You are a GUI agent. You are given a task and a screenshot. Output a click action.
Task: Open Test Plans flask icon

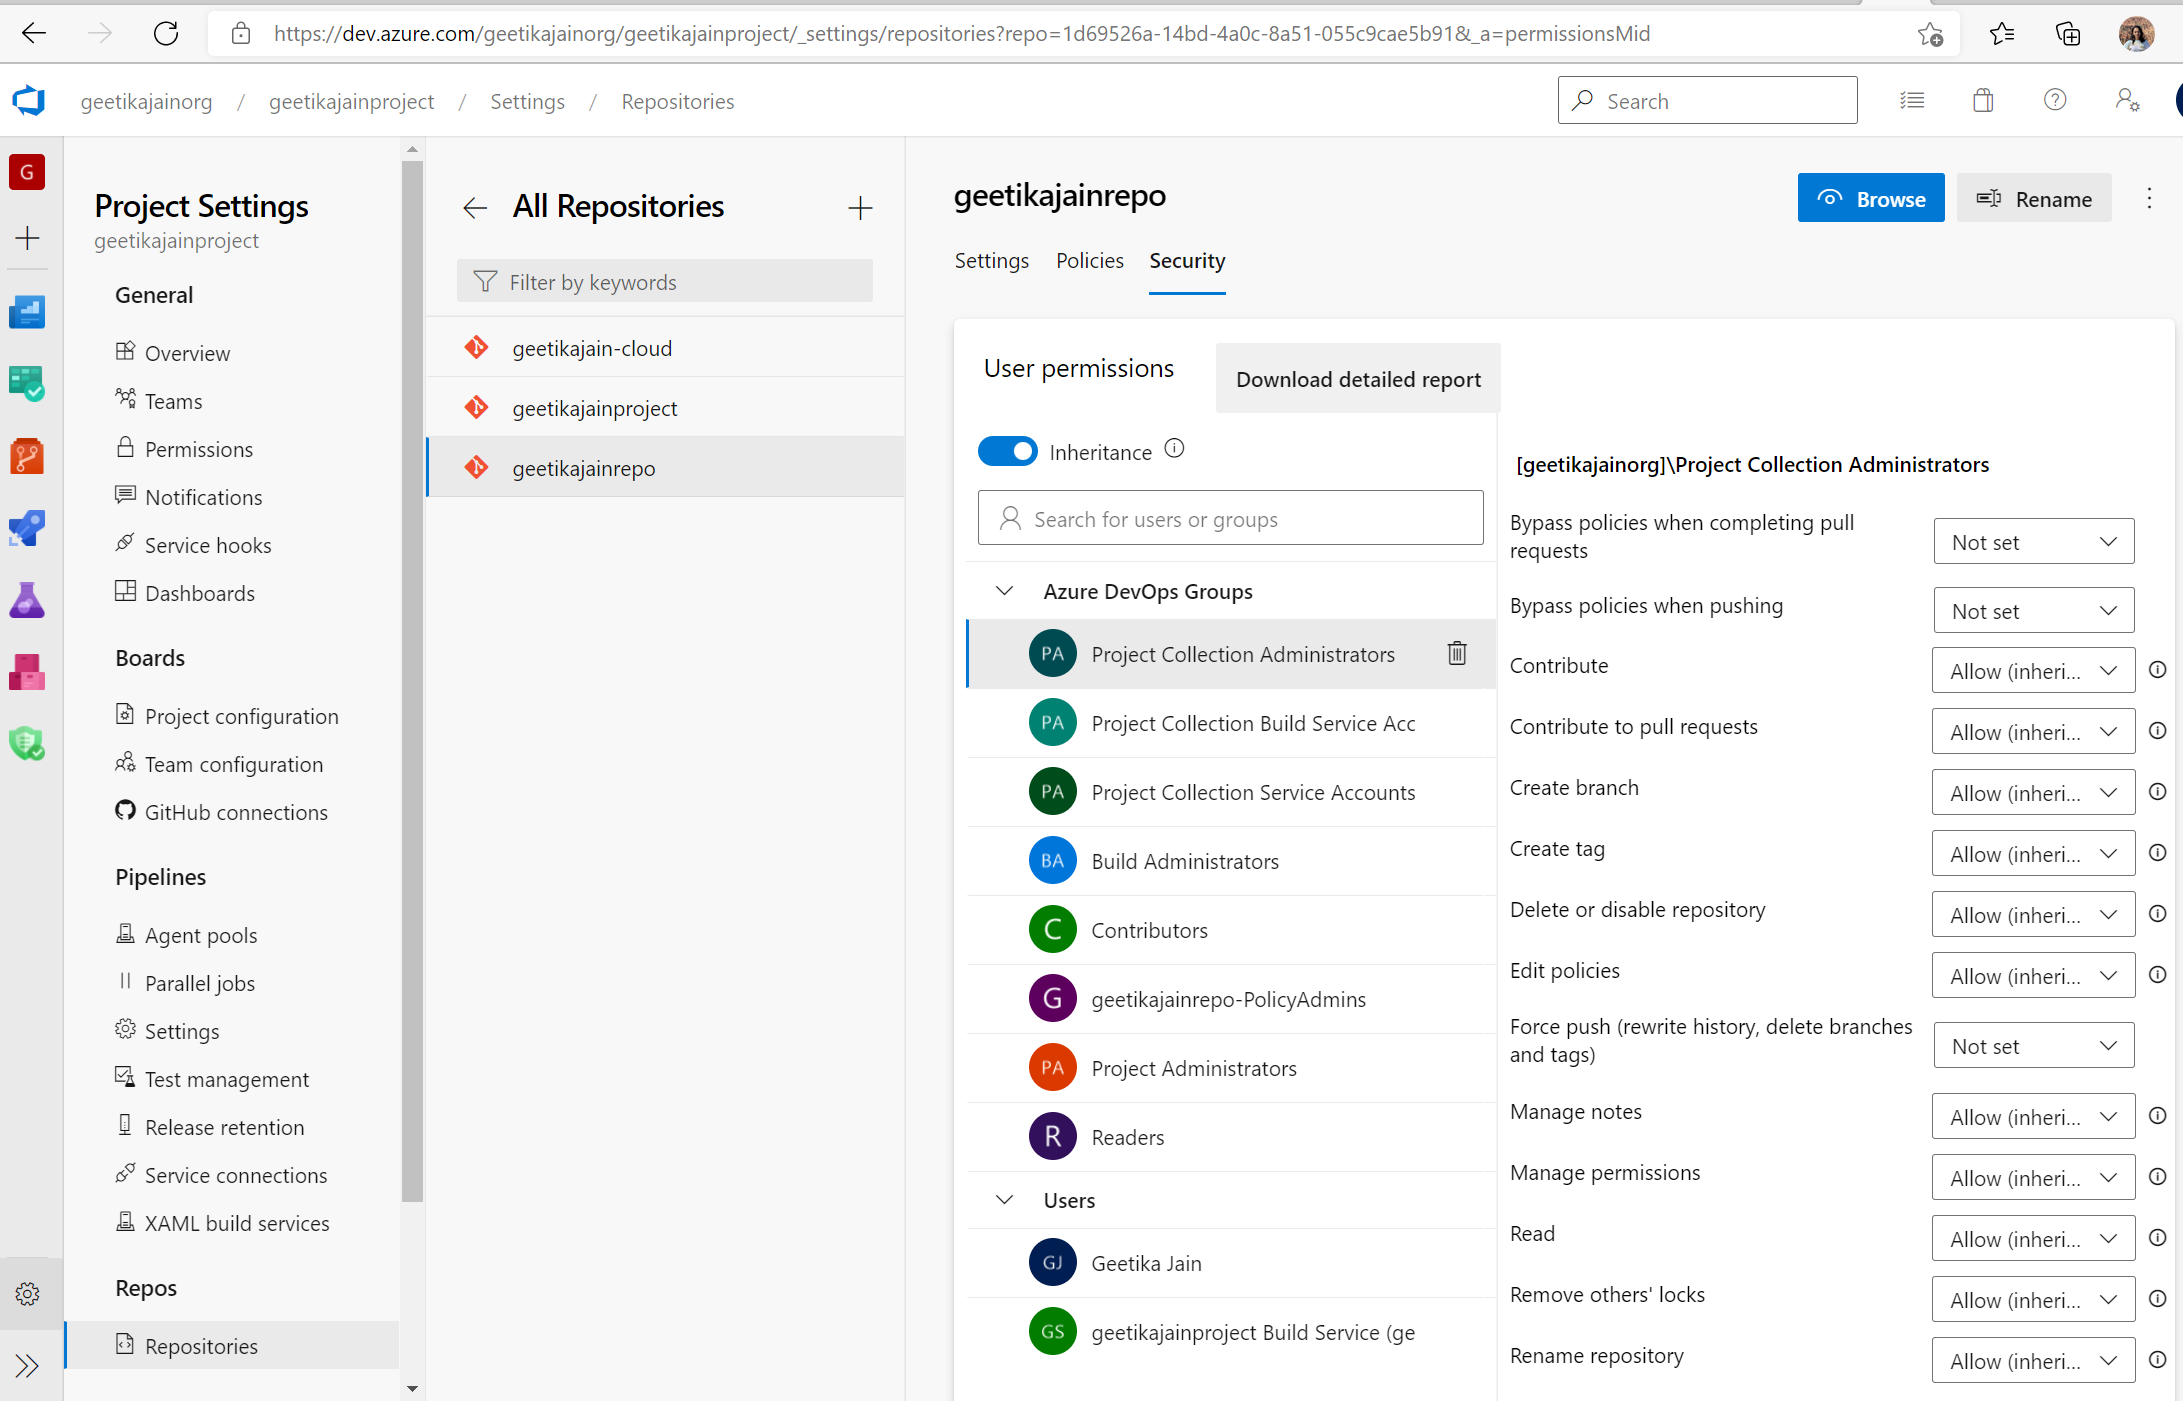coord(27,600)
